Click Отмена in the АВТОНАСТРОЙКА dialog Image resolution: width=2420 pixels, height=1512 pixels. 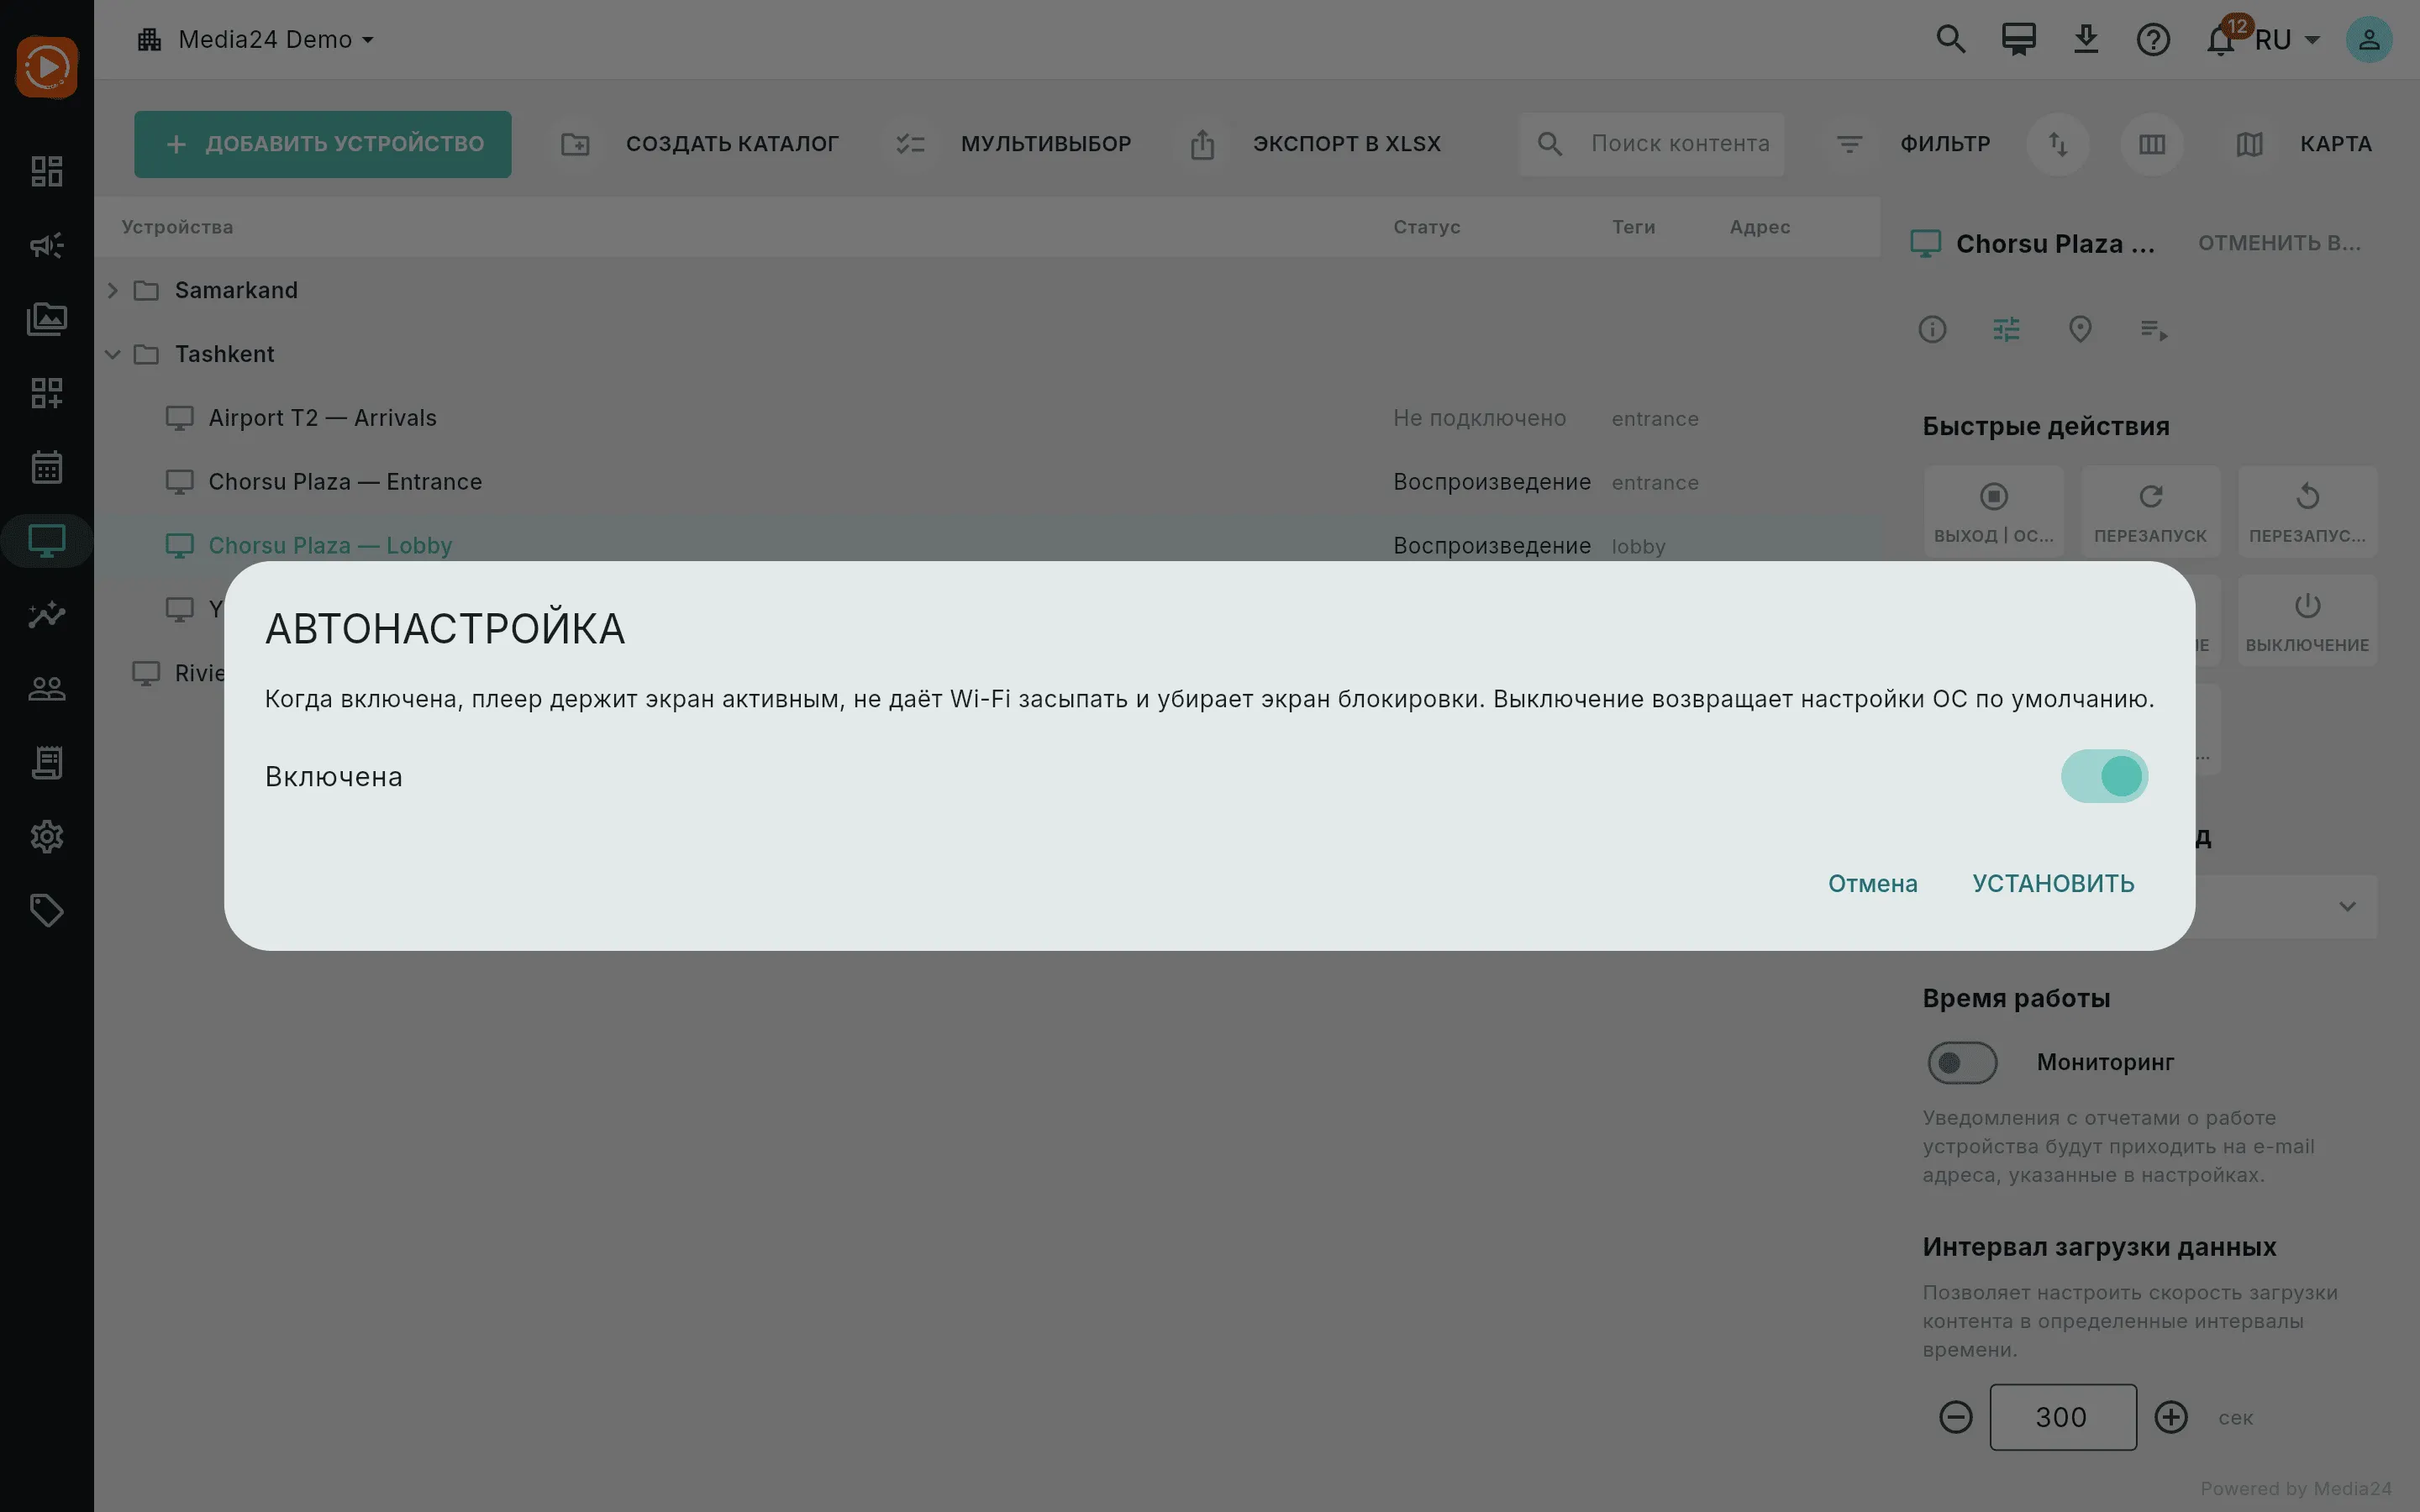pos(1872,883)
